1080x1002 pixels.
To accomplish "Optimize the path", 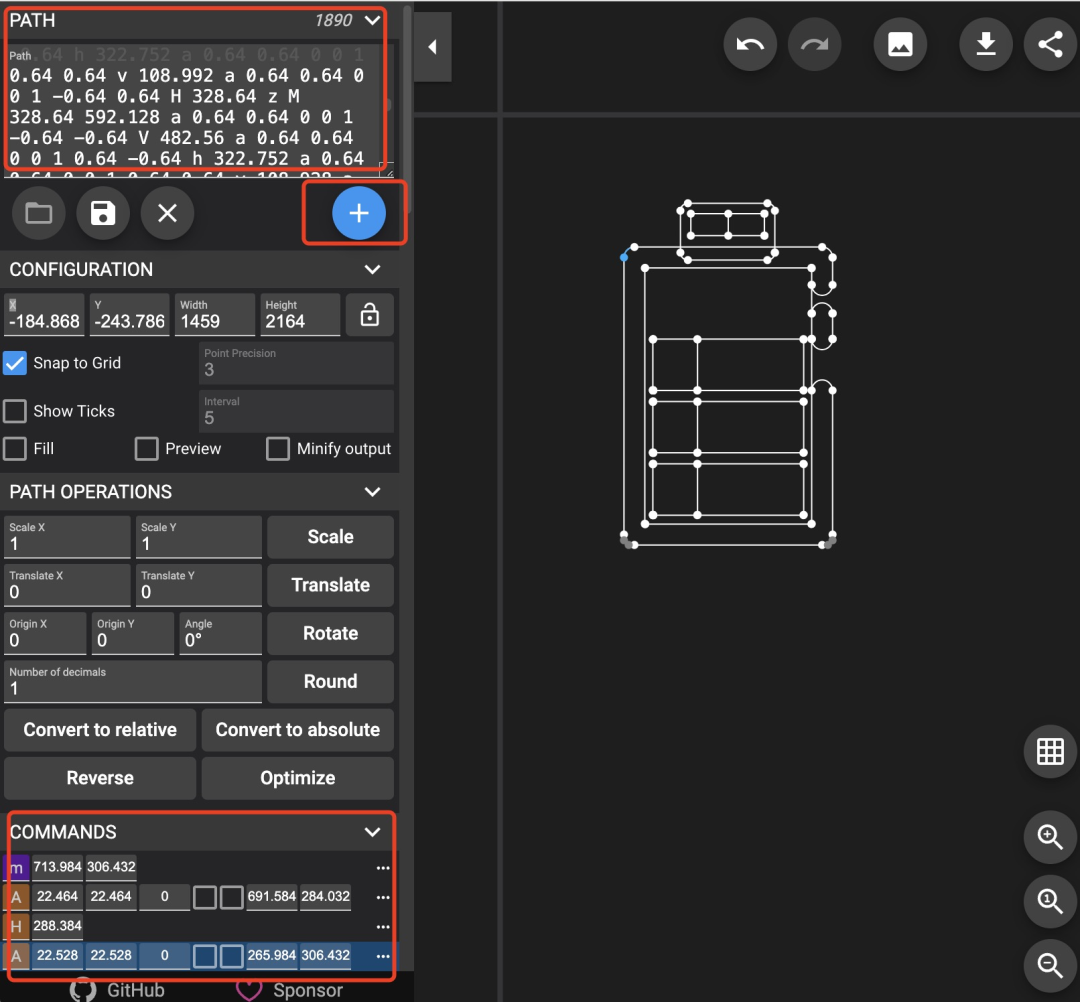I will (x=298, y=778).
